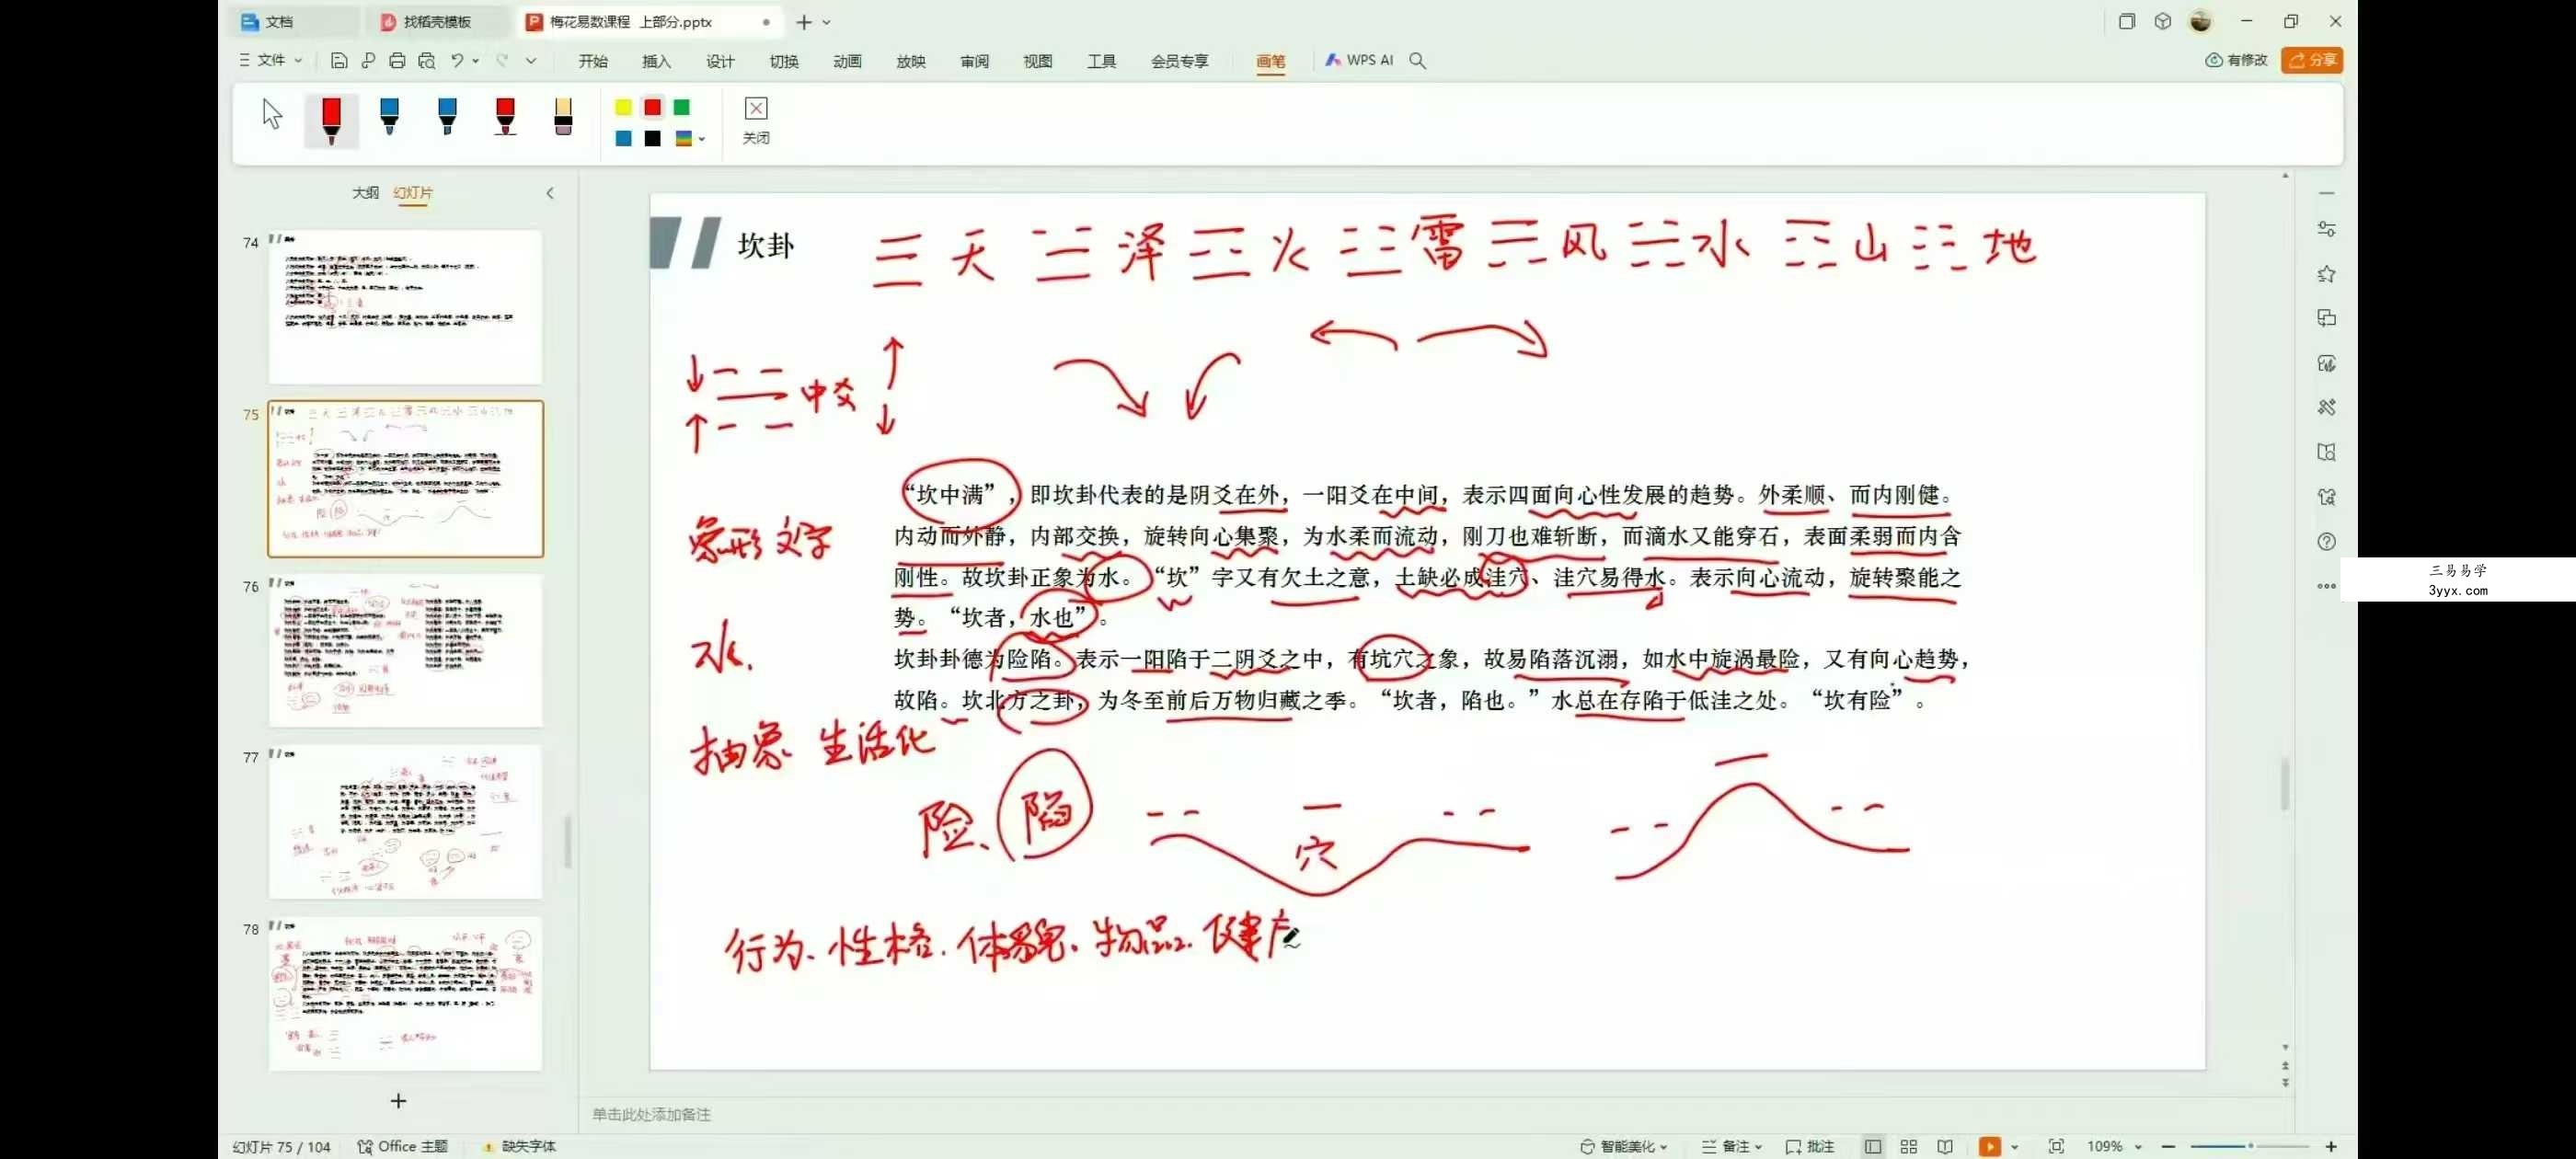Image resolution: width=2576 pixels, height=1159 pixels.
Task: Open the 画笔 ribbon tab
Action: coord(1271,61)
